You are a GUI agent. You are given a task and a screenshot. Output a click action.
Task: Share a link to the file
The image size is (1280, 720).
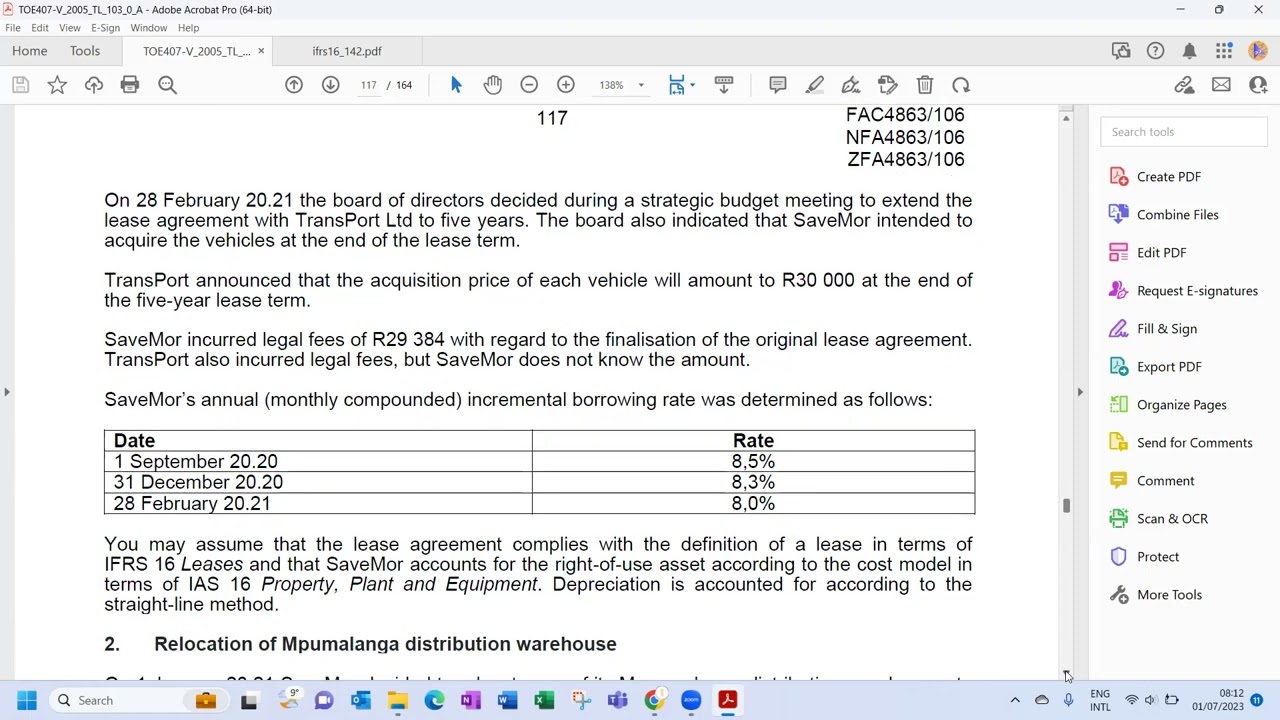click(x=1184, y=85)
